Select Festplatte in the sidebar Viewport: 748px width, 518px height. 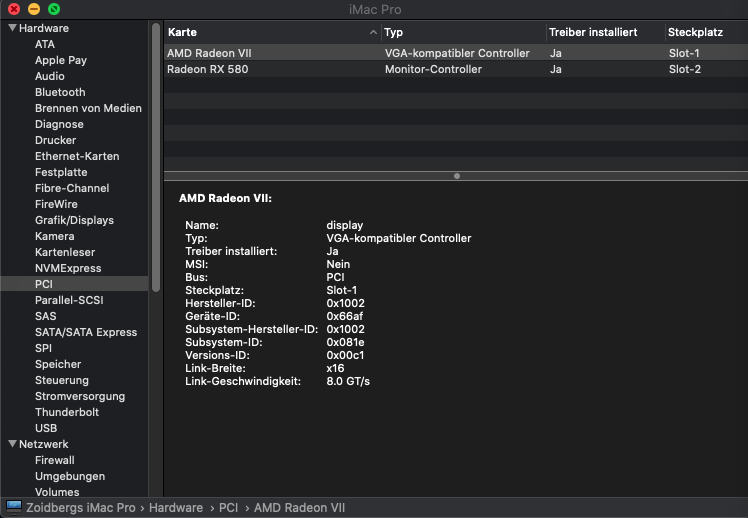pos(61,172)
